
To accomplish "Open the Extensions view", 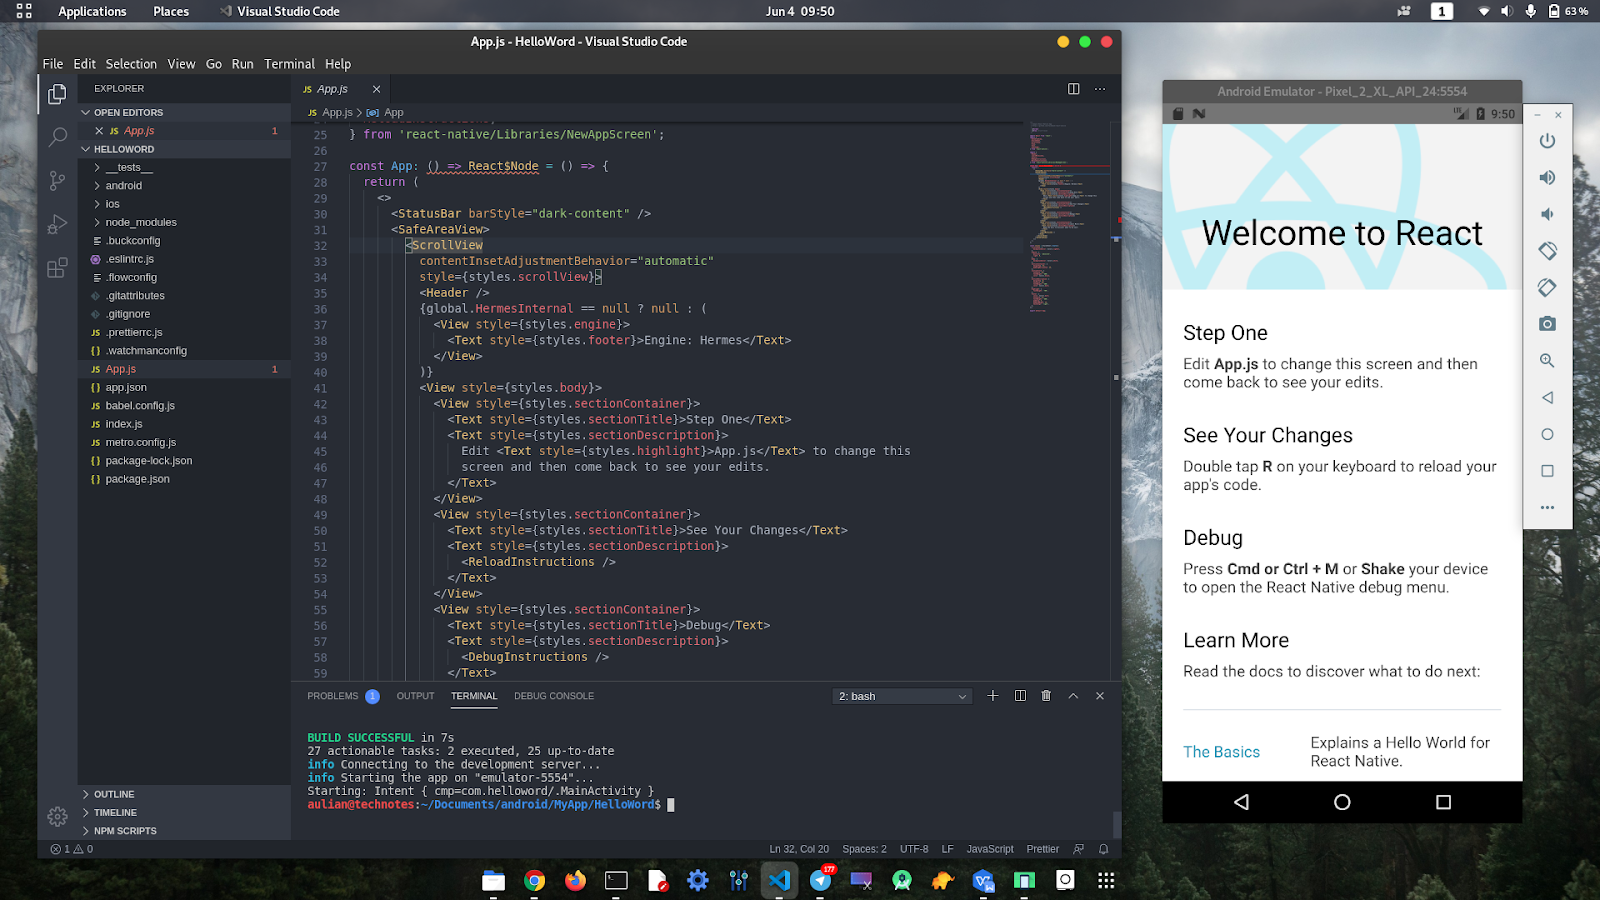I will click(x=57, y=268).
